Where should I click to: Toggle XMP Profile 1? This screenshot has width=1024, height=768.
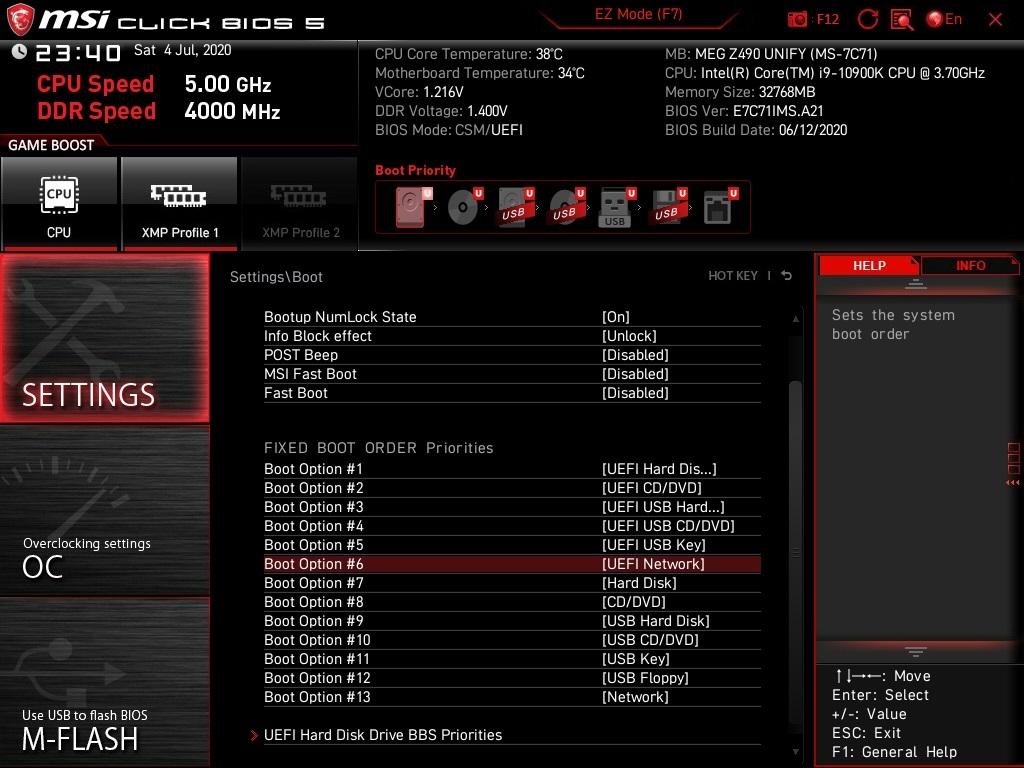tap(179, 203)
